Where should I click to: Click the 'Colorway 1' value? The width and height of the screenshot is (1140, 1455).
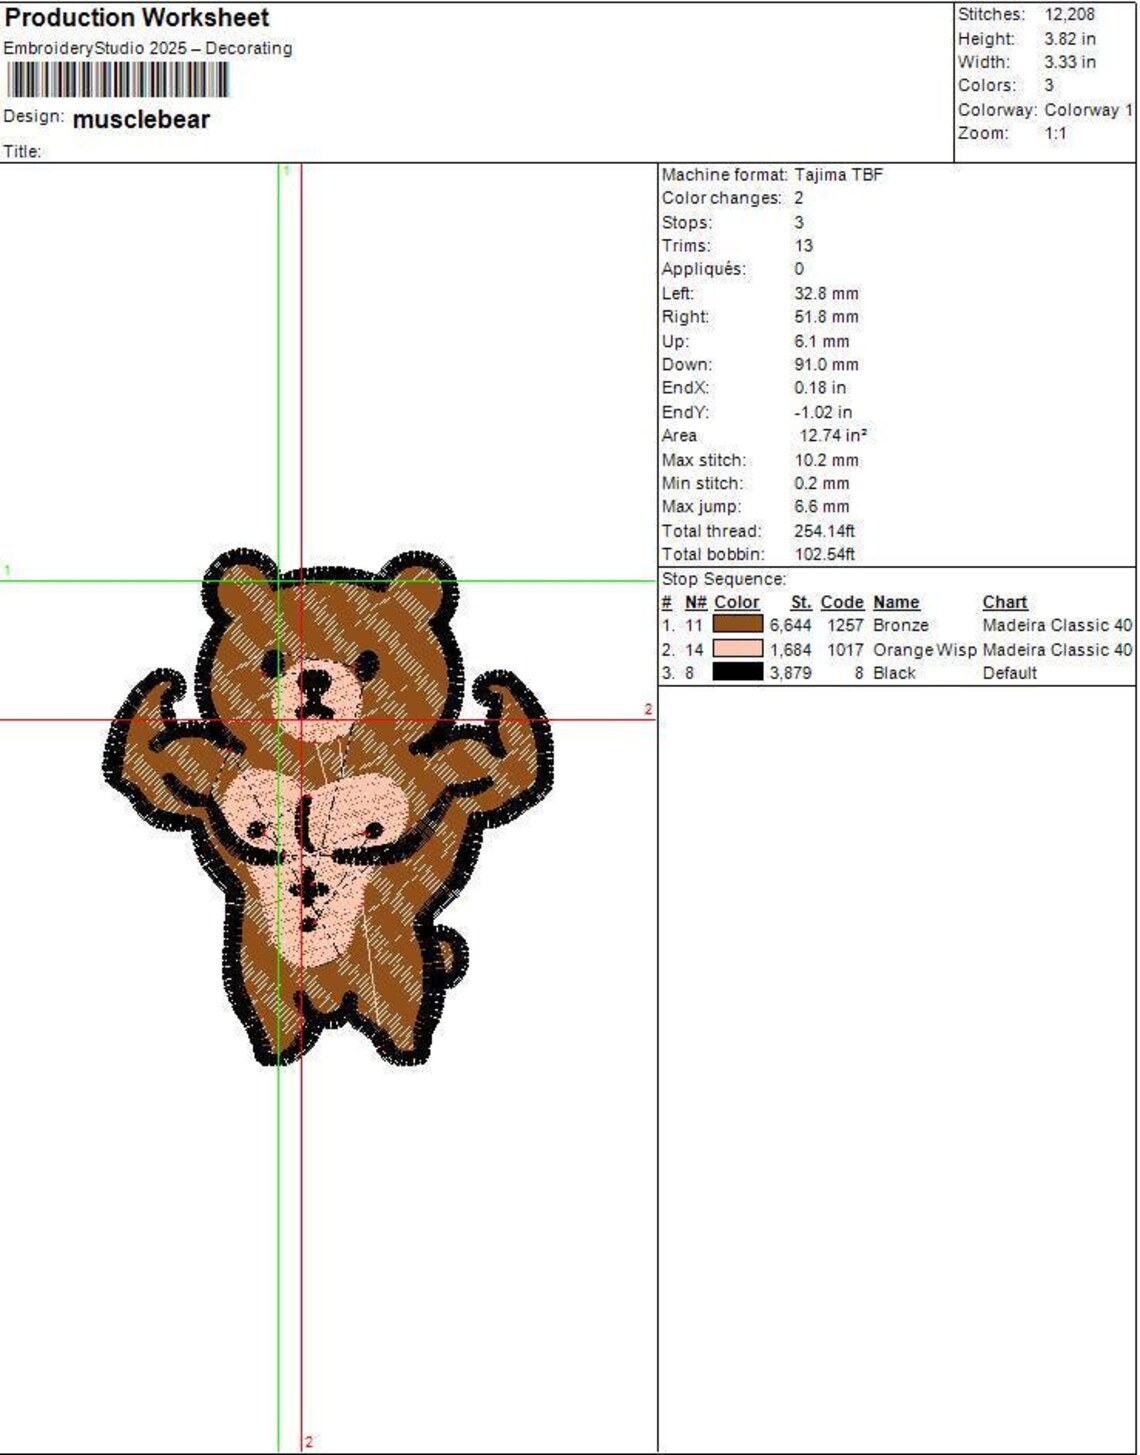click(x=1088, y=110)
